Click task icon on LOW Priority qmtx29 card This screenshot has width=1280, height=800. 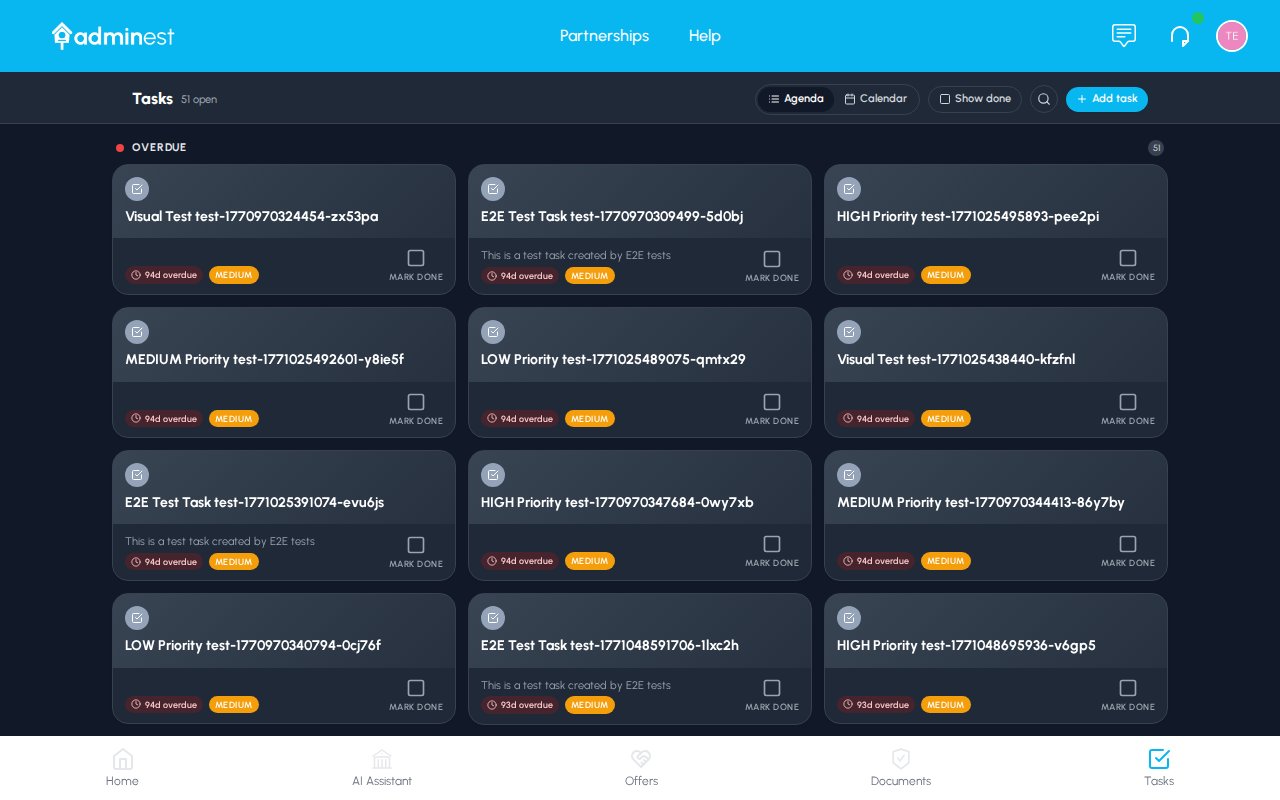[x=493, y=332]
